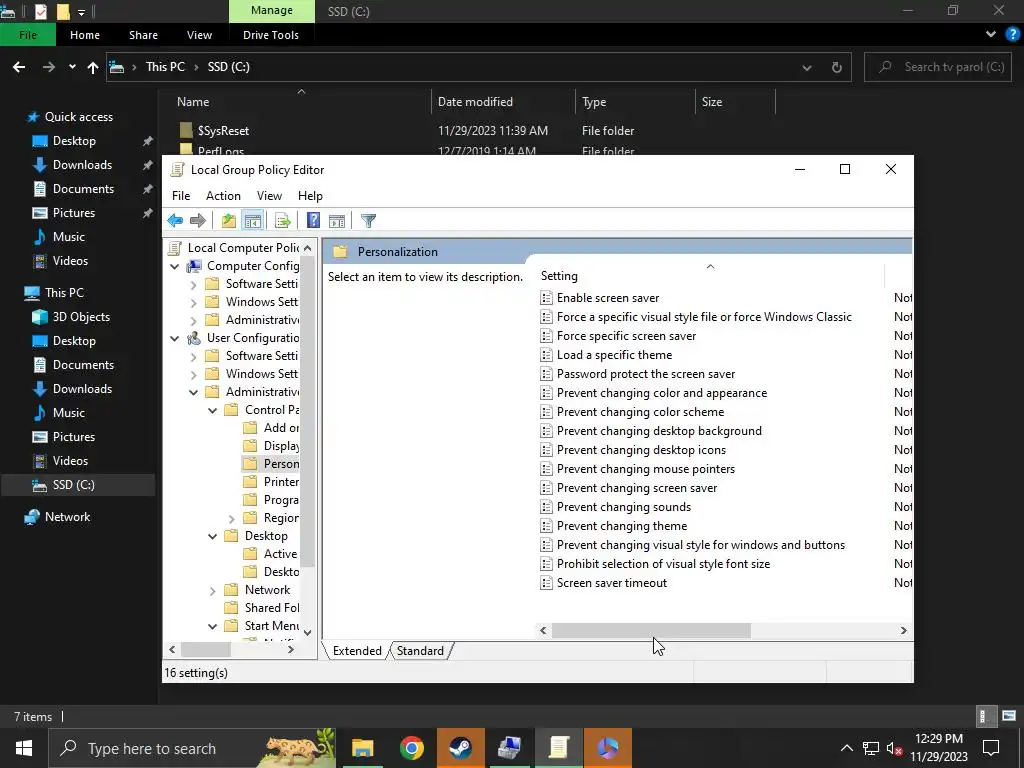
Task: Click right arrow of settings list scrollbar
Action: tap(903, 631)
